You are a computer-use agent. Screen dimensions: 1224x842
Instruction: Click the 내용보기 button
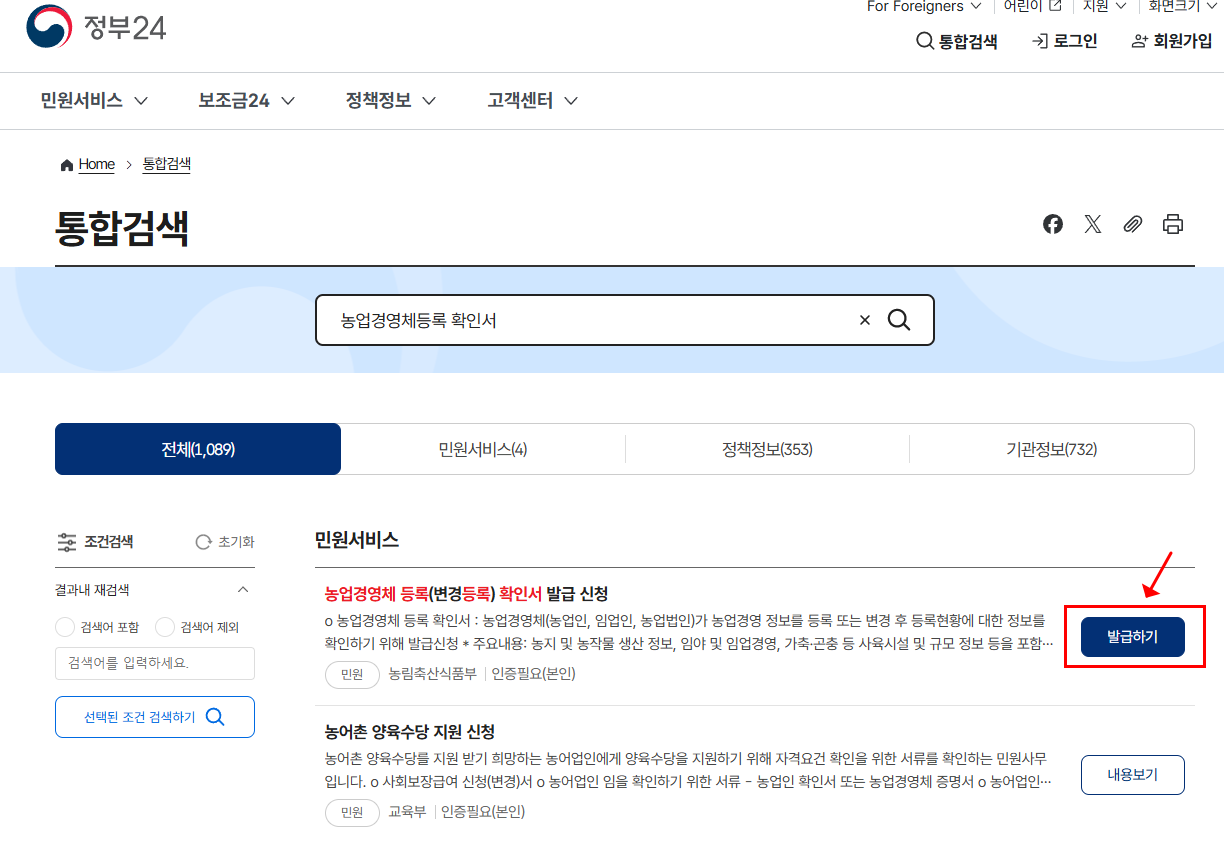click(1132, 774)
